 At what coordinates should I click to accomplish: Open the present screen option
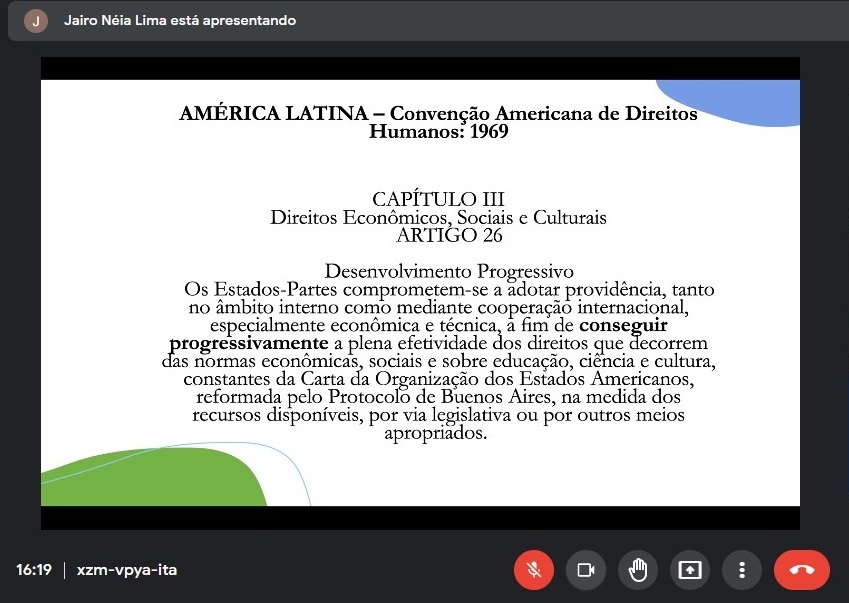click(x=690, y=570)
